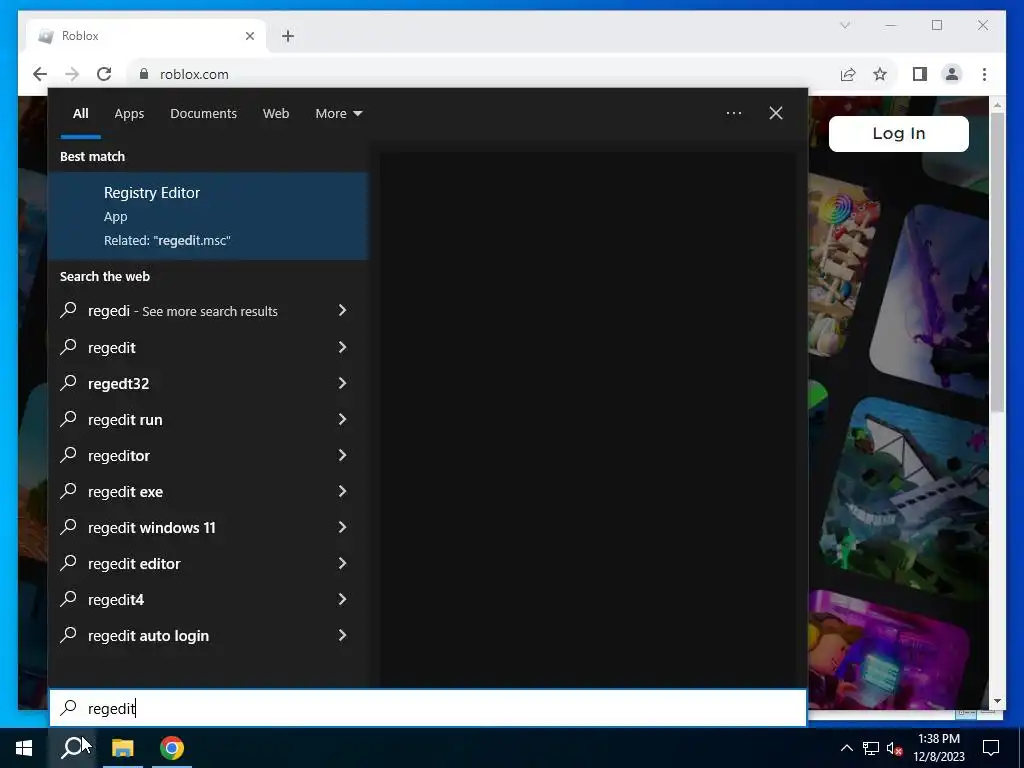
Task: Open the Windows Start menu
Action: coord(24,748)
